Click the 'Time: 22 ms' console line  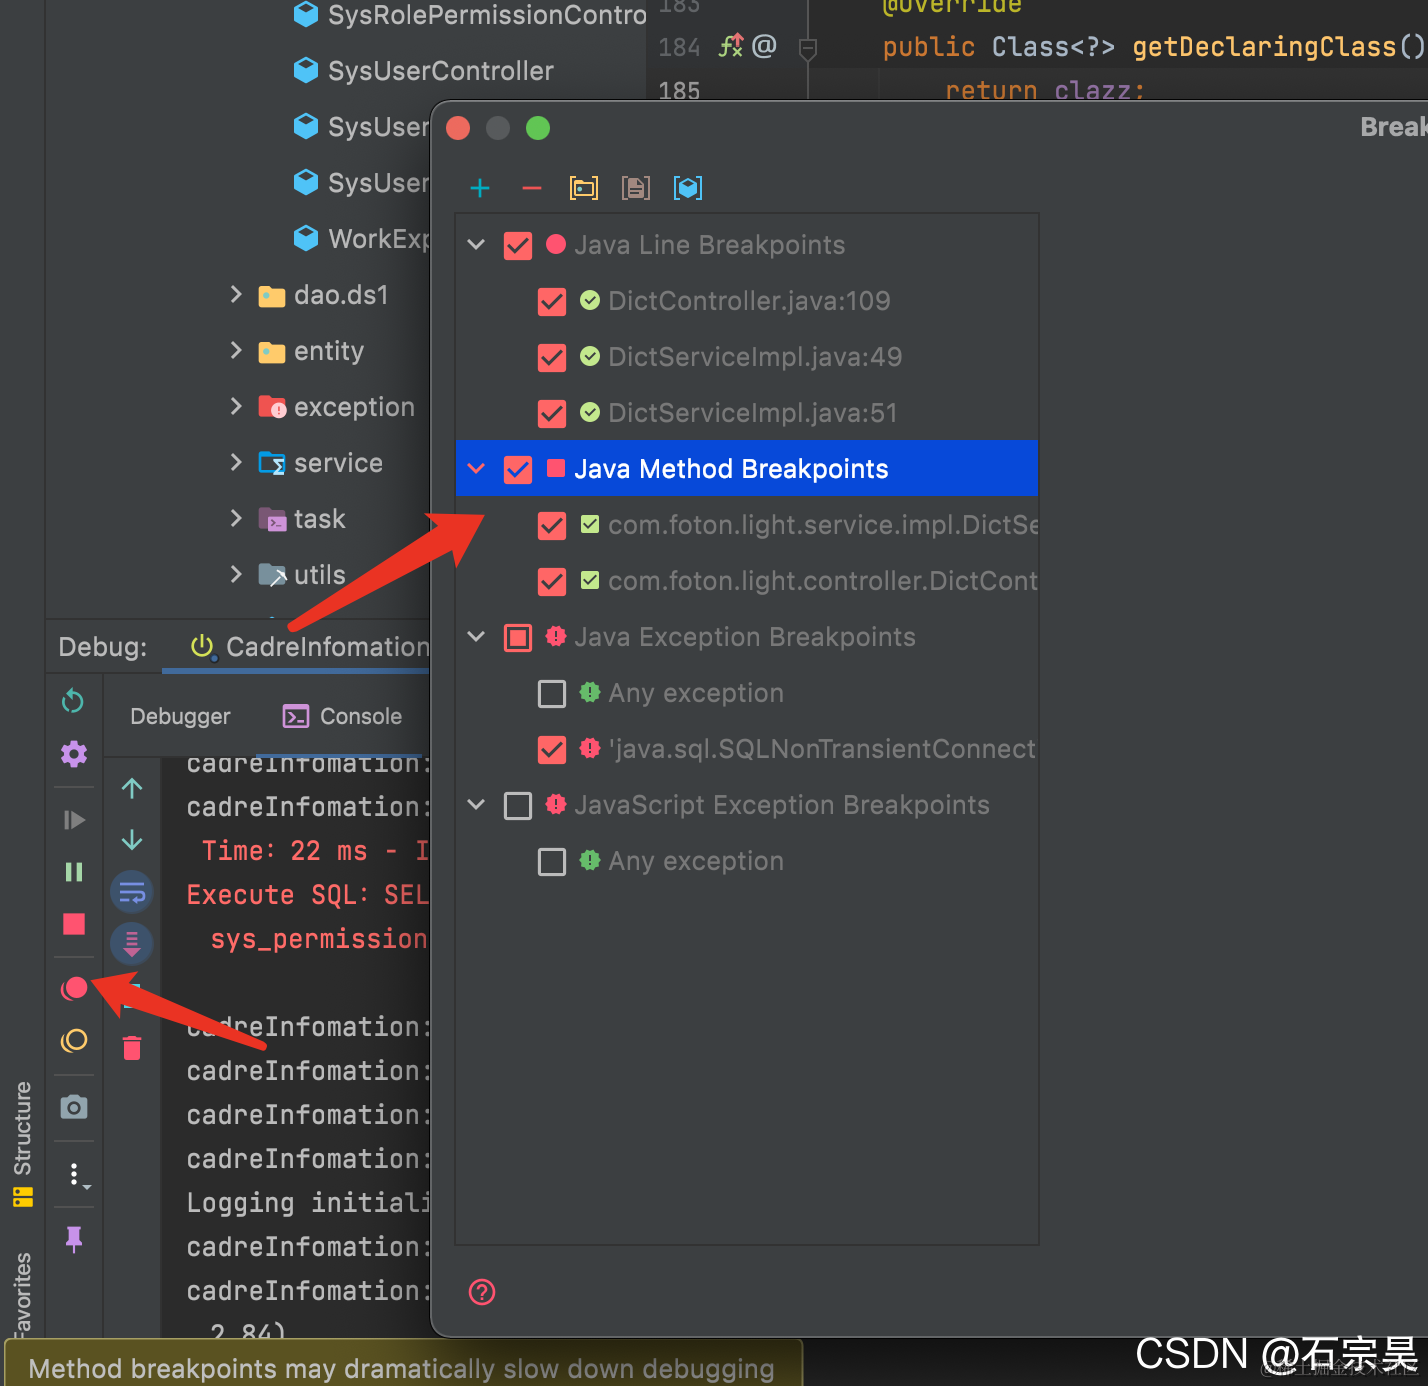(x=315, y=851)
